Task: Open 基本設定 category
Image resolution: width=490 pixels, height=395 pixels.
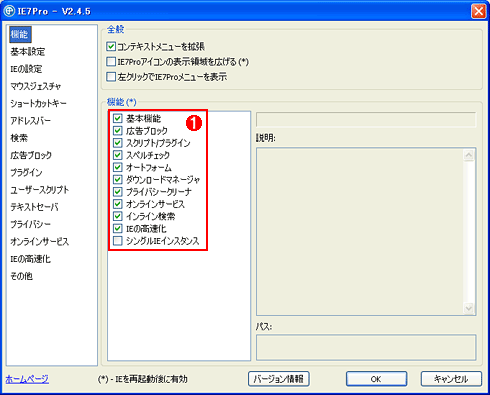Action: point(28,52)
